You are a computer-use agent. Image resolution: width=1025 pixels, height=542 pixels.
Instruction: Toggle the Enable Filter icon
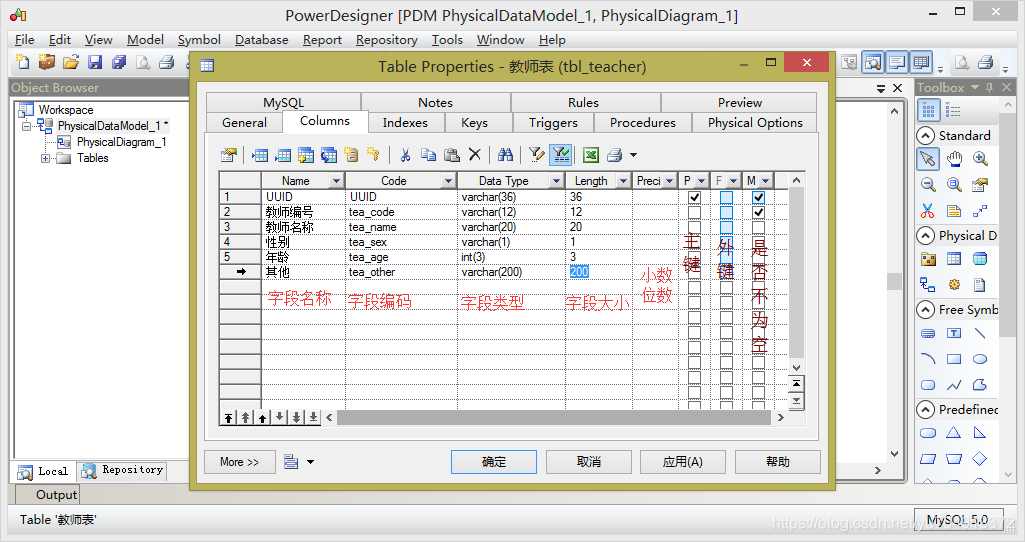561,155
